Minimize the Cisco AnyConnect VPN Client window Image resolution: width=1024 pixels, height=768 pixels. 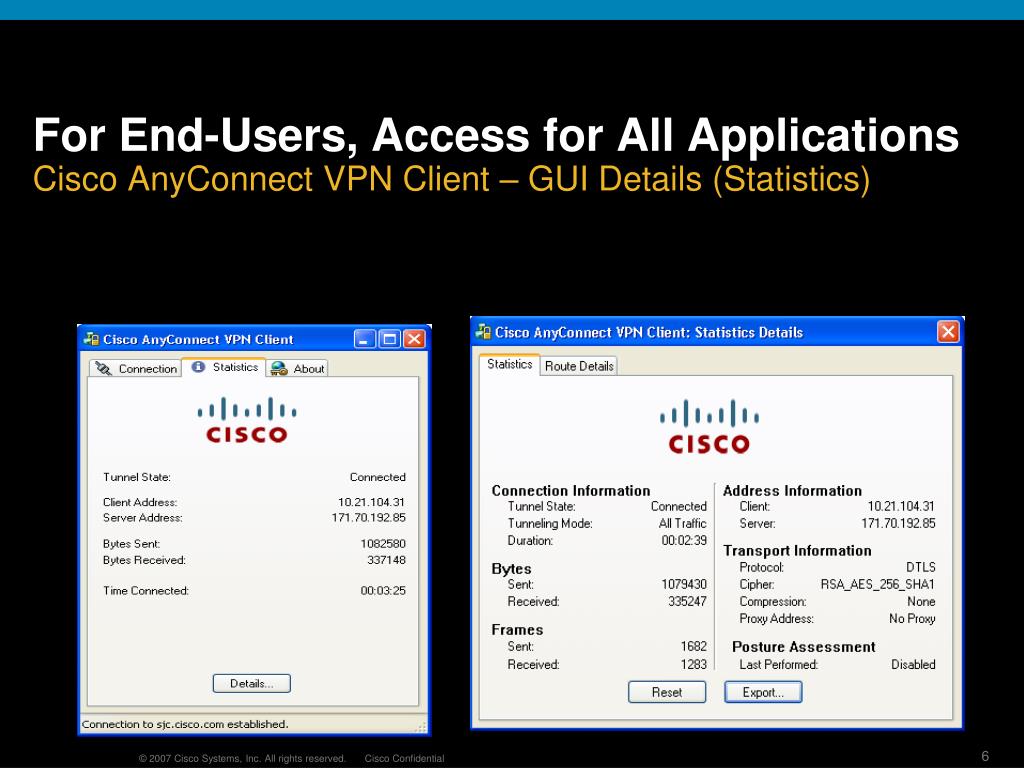tap(364, 339)
